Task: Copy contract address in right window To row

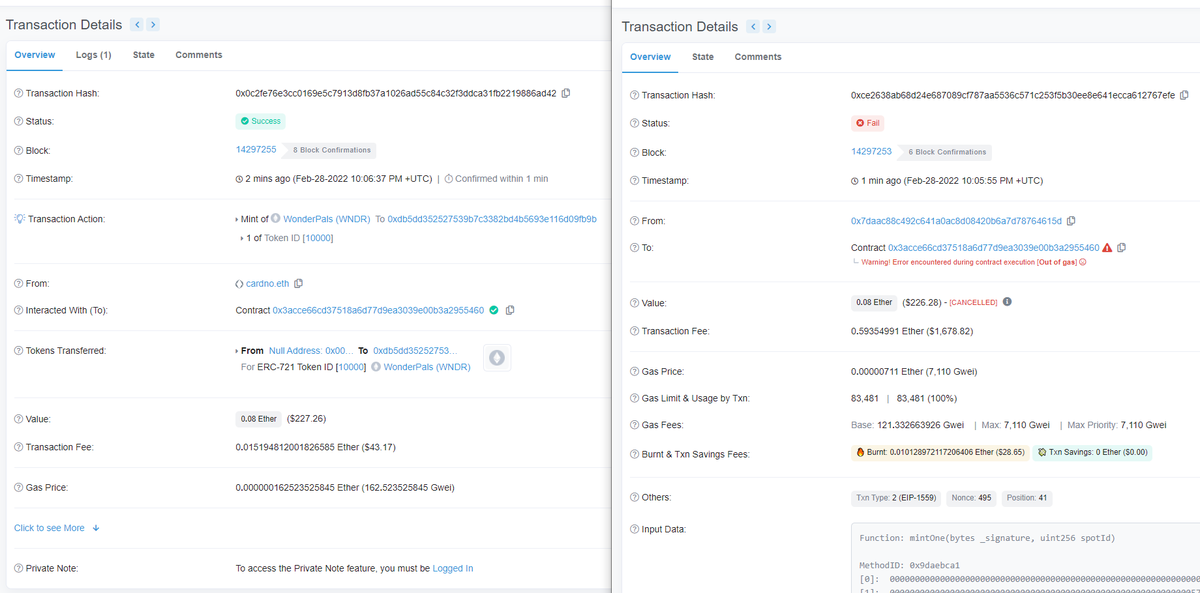Action: (x=1121, y=247)
